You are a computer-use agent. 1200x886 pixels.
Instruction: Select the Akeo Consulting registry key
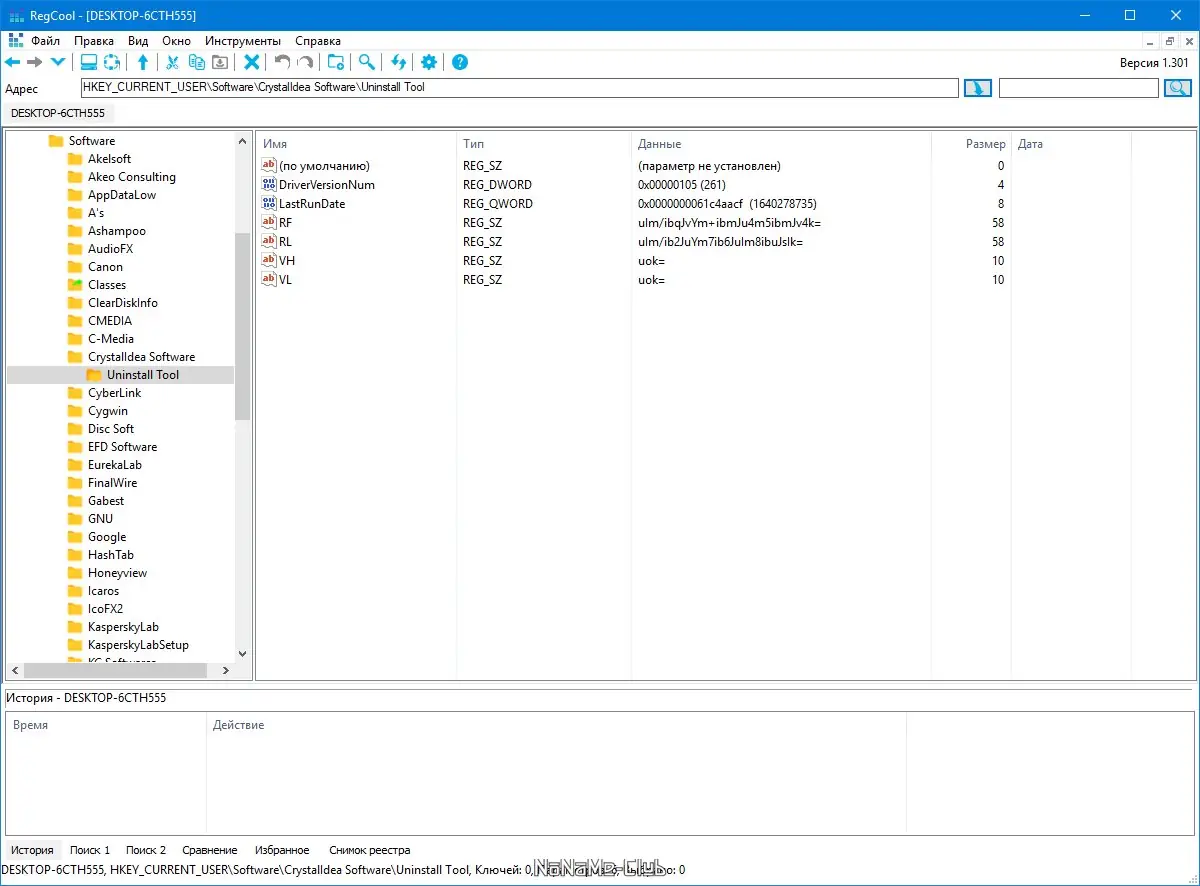click(131, 177)
